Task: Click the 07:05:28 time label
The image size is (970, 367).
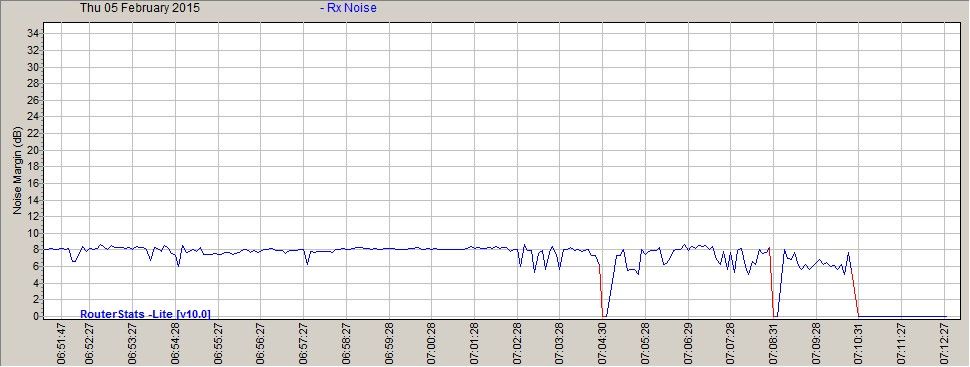Action: tap(645, 342)
